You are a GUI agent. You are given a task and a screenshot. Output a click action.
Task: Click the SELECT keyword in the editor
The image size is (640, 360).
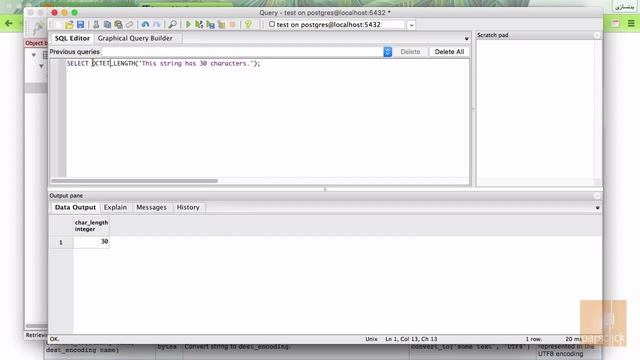tap(78, 63)
